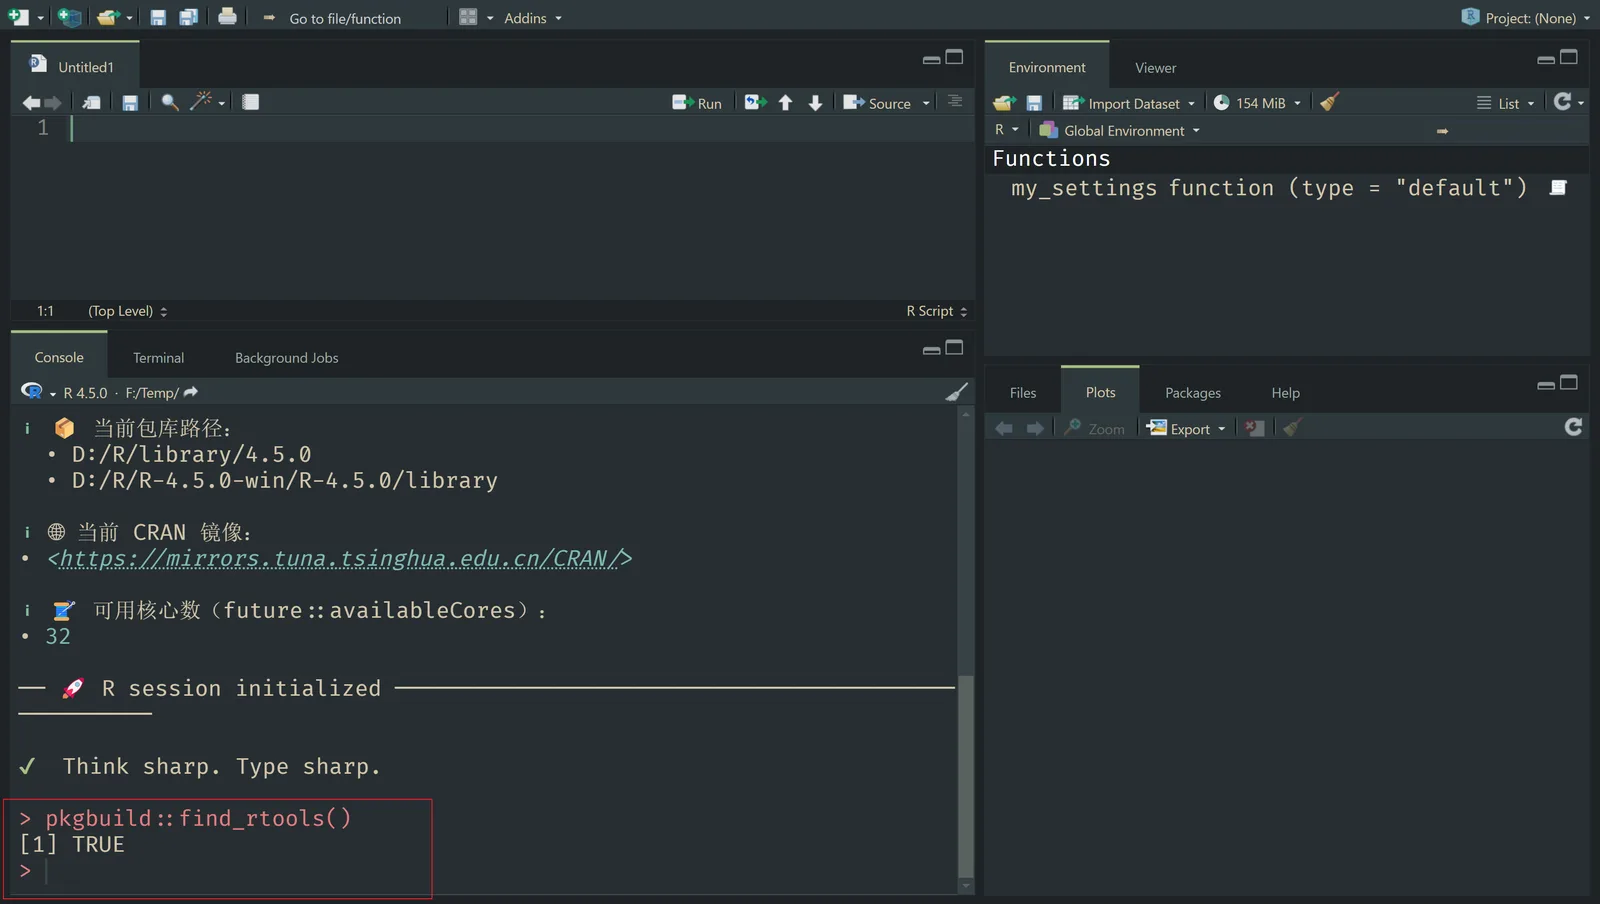The width and height of the screenshot is (1600, 904).
Task: Show the script in a new window
Action: coord(91,102)
